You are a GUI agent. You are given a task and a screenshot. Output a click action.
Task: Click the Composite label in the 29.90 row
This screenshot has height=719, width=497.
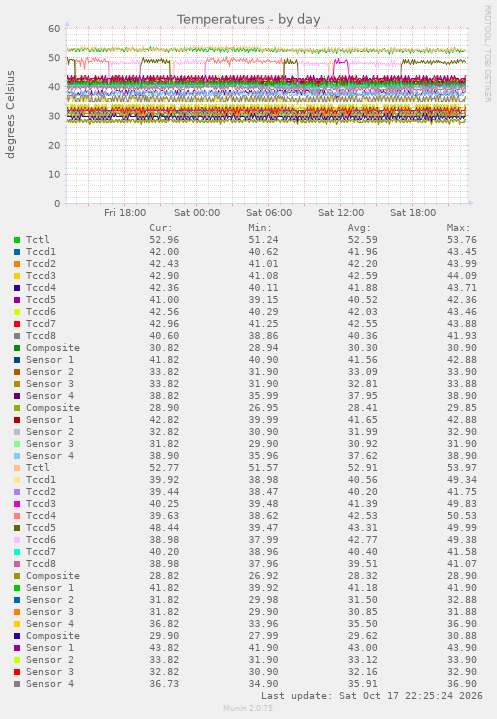[53, 636]
